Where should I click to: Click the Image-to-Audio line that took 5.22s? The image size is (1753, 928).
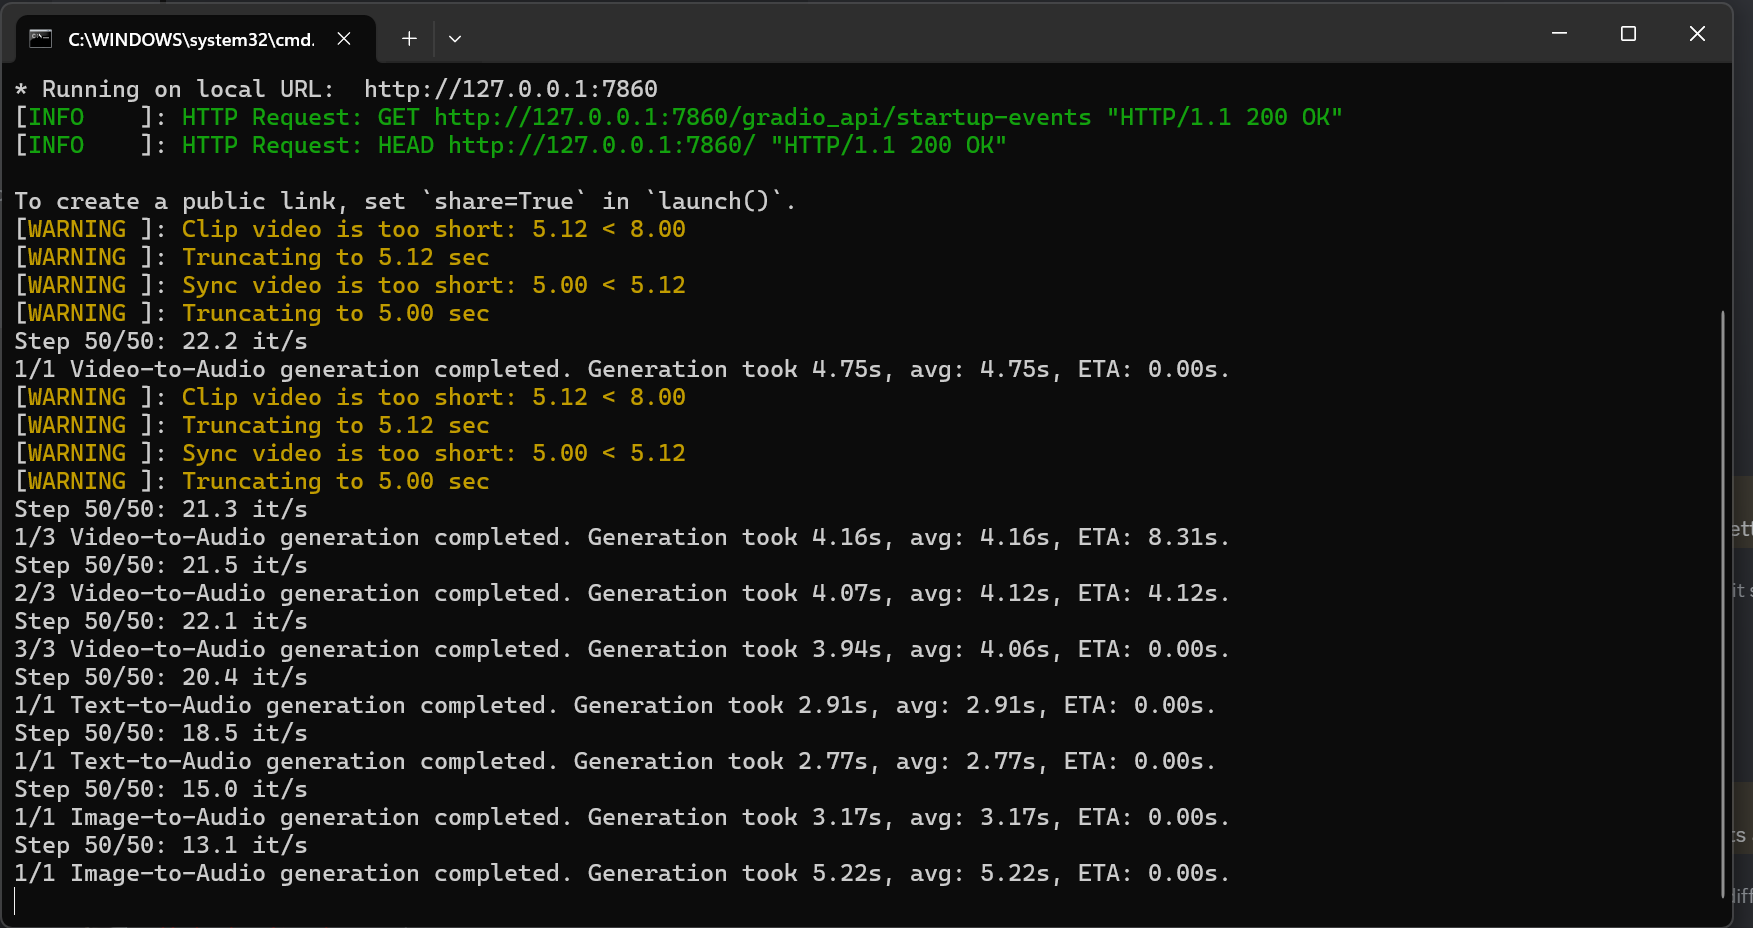point(620,873)
